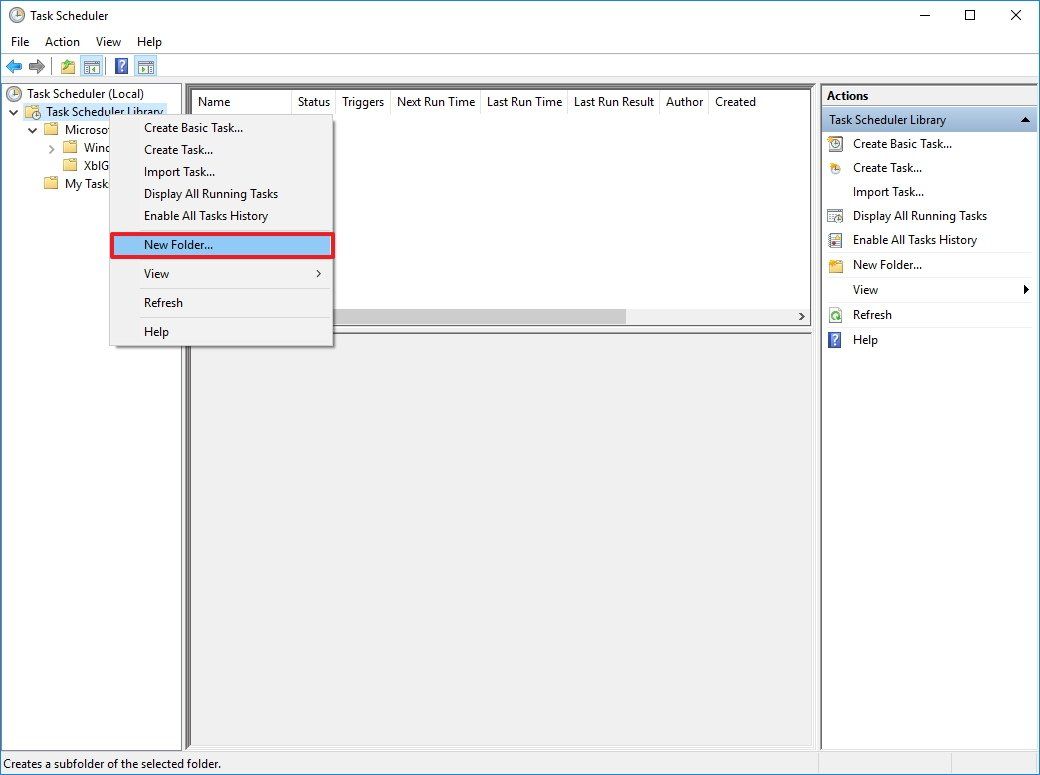Toggle the Show/Hide Console Tree toolbar icon
The width and height of the screenshot is (1040, 775).
[x=92, y=66]
